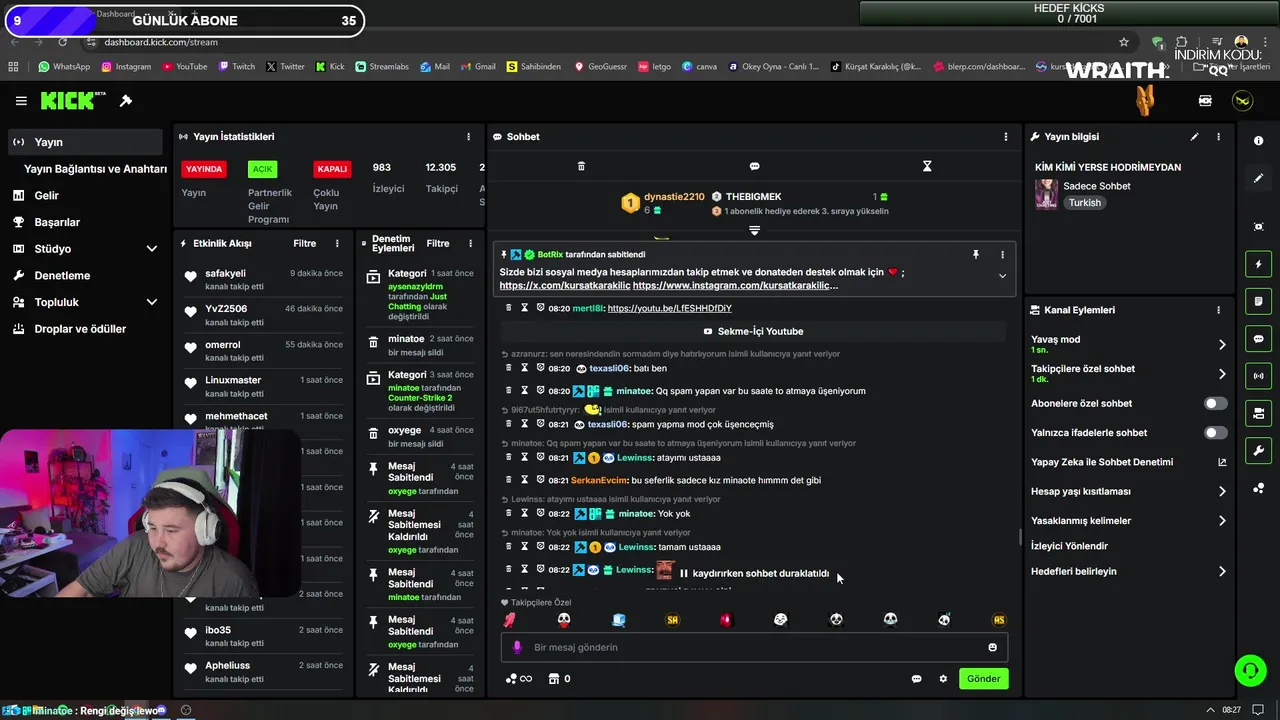Open chat settings gear next to Gönder
The width and height of the screenshot is (1280, 720).
(x=942, y=679)
